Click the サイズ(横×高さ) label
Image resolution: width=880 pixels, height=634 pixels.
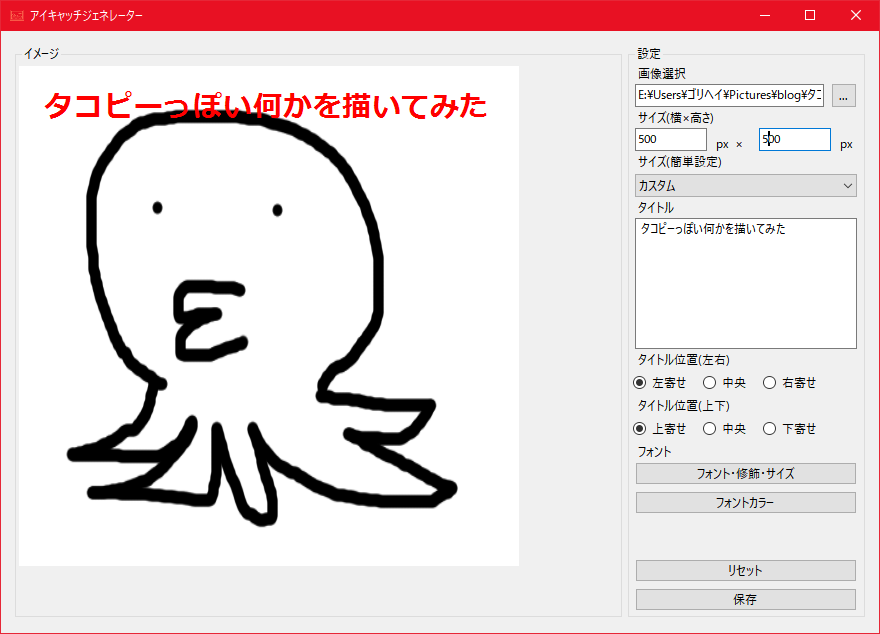pos(676,118)
